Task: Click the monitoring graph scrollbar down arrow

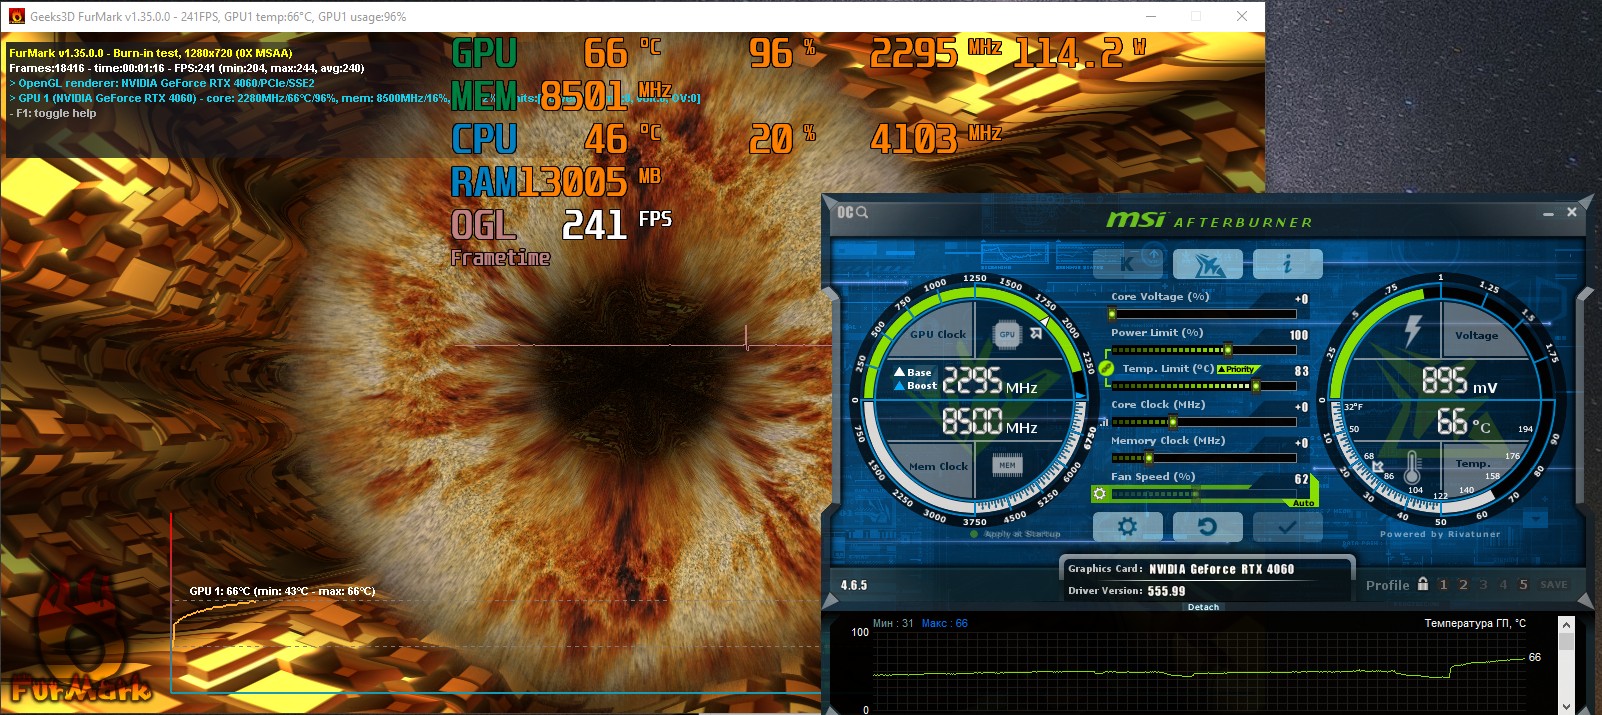Action: (1566, 706)
